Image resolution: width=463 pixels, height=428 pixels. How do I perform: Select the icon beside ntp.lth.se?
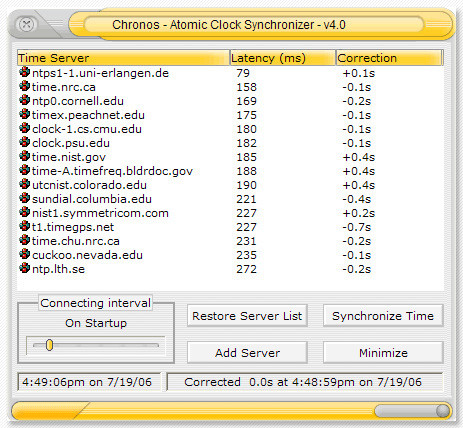(25, 268)
